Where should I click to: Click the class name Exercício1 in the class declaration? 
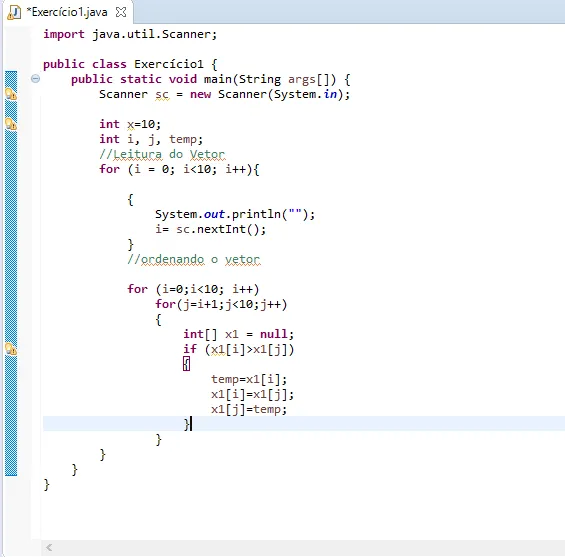click(169, 64)
